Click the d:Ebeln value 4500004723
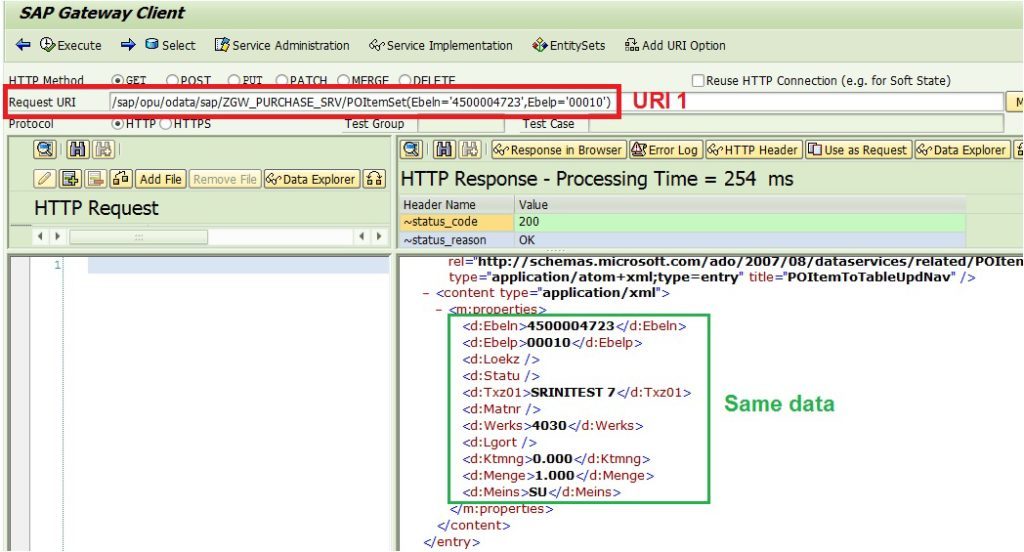 pyautogui.click(x=571, y=325)
